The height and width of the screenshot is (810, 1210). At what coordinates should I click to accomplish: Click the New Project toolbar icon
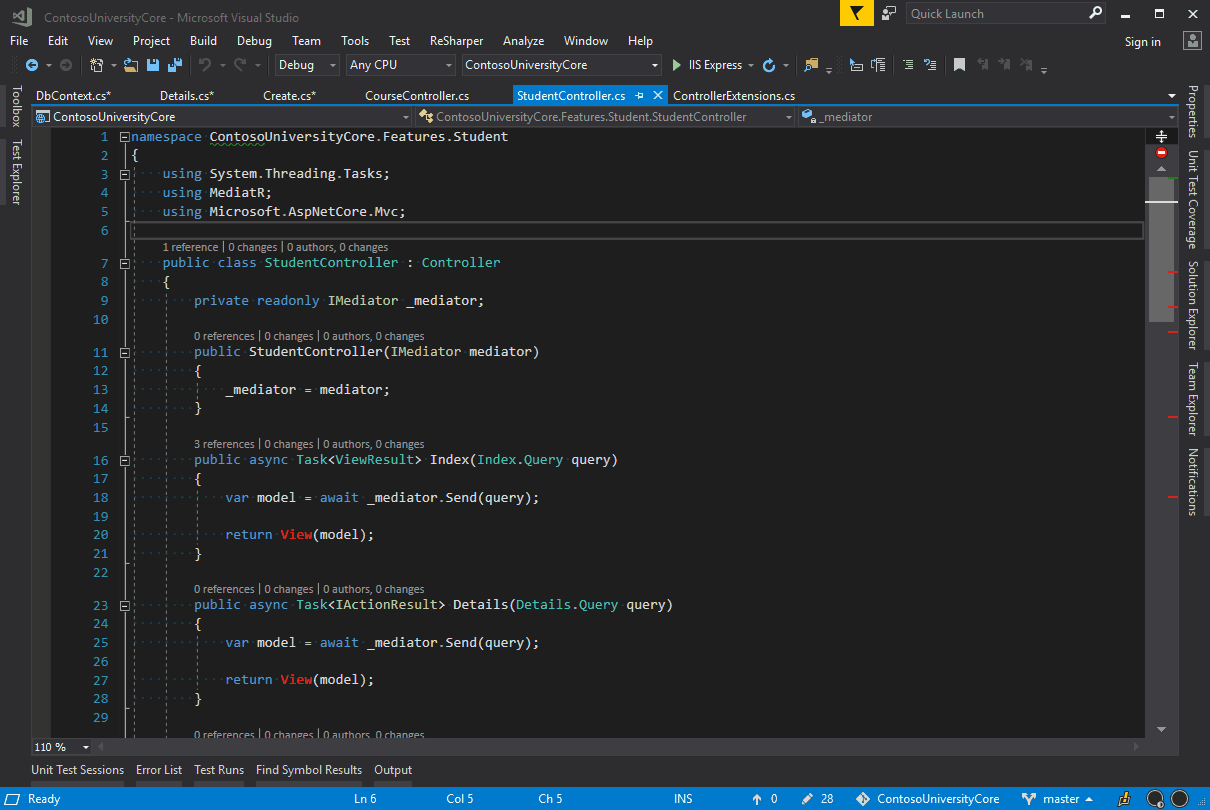tap(96, 65)
